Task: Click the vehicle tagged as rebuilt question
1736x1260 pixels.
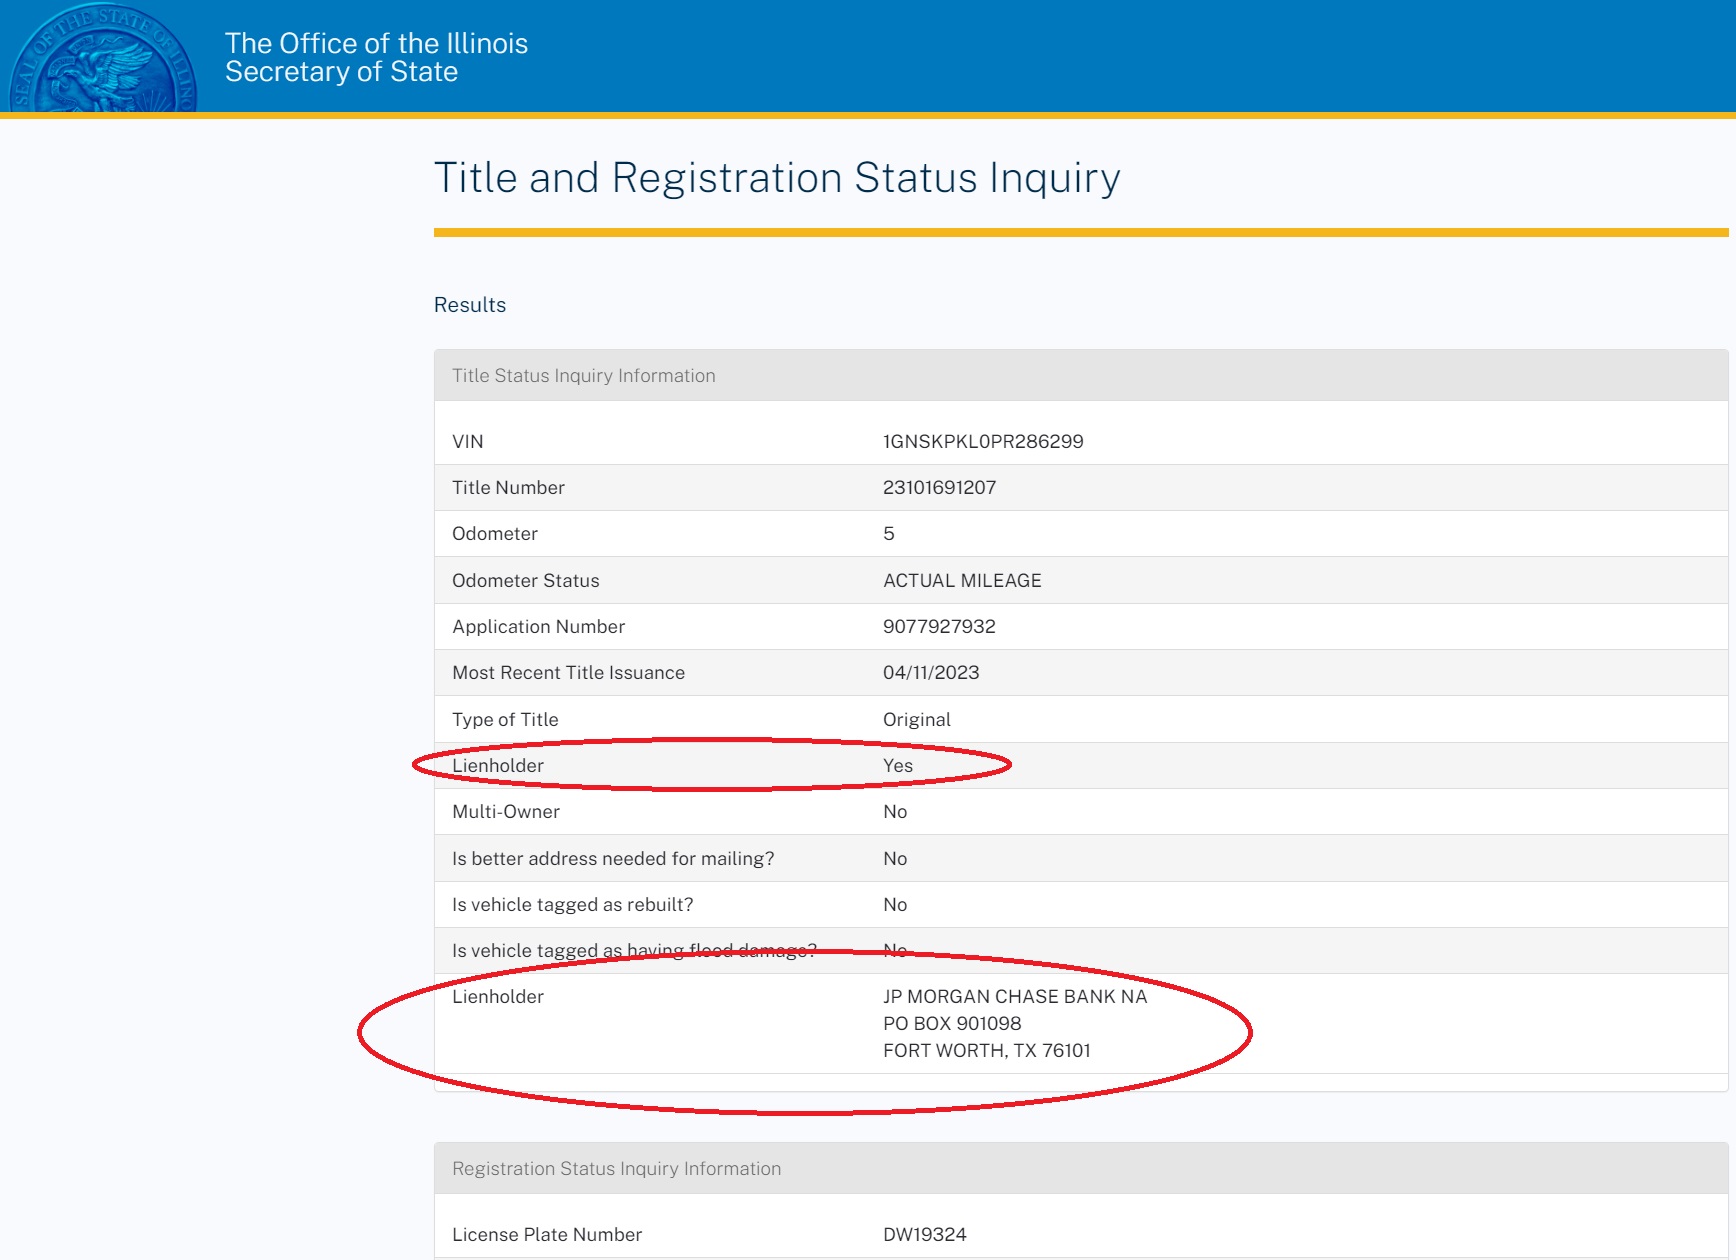Action: pyautogui.click(x=573, y=905)
